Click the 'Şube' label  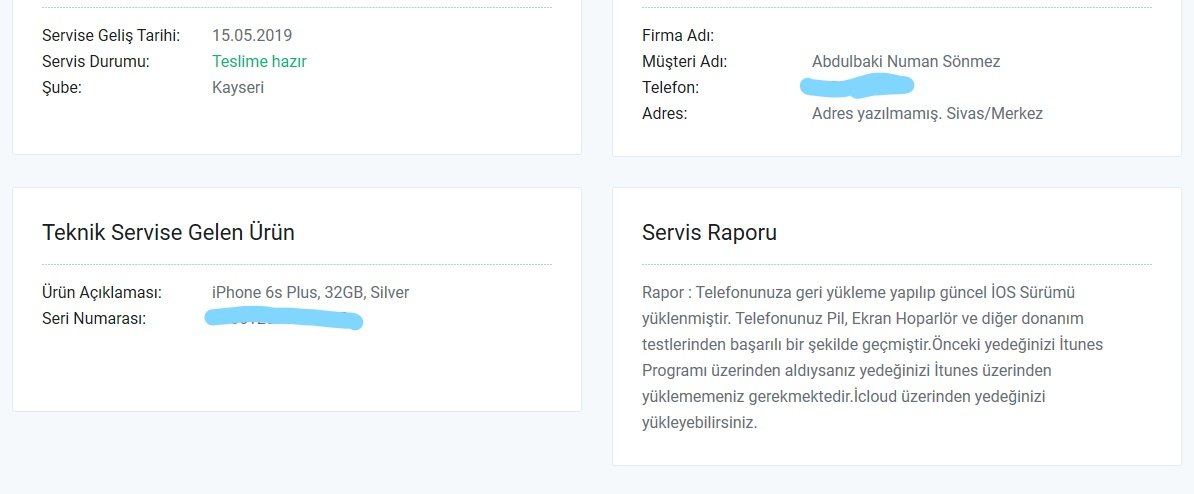(x=62, y=87)
